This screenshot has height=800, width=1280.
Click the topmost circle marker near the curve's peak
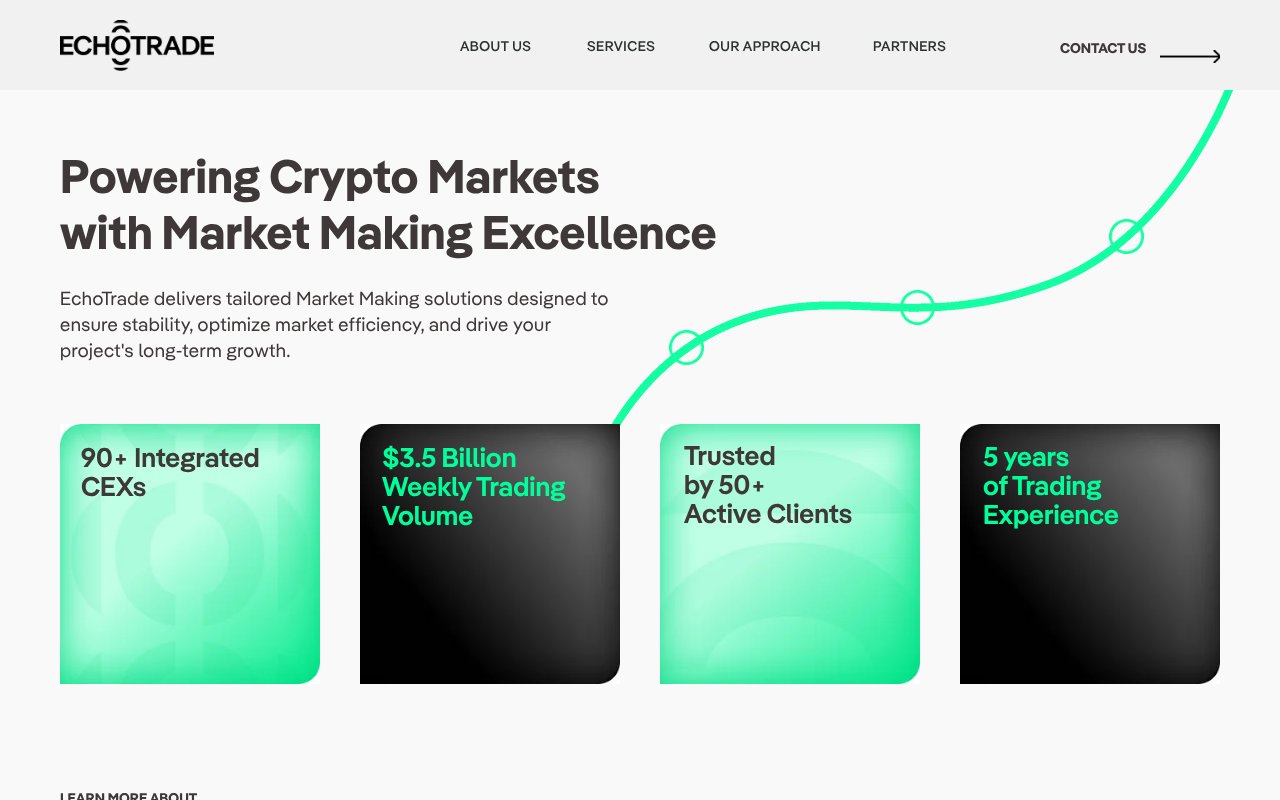click(x=1126, y=236)
